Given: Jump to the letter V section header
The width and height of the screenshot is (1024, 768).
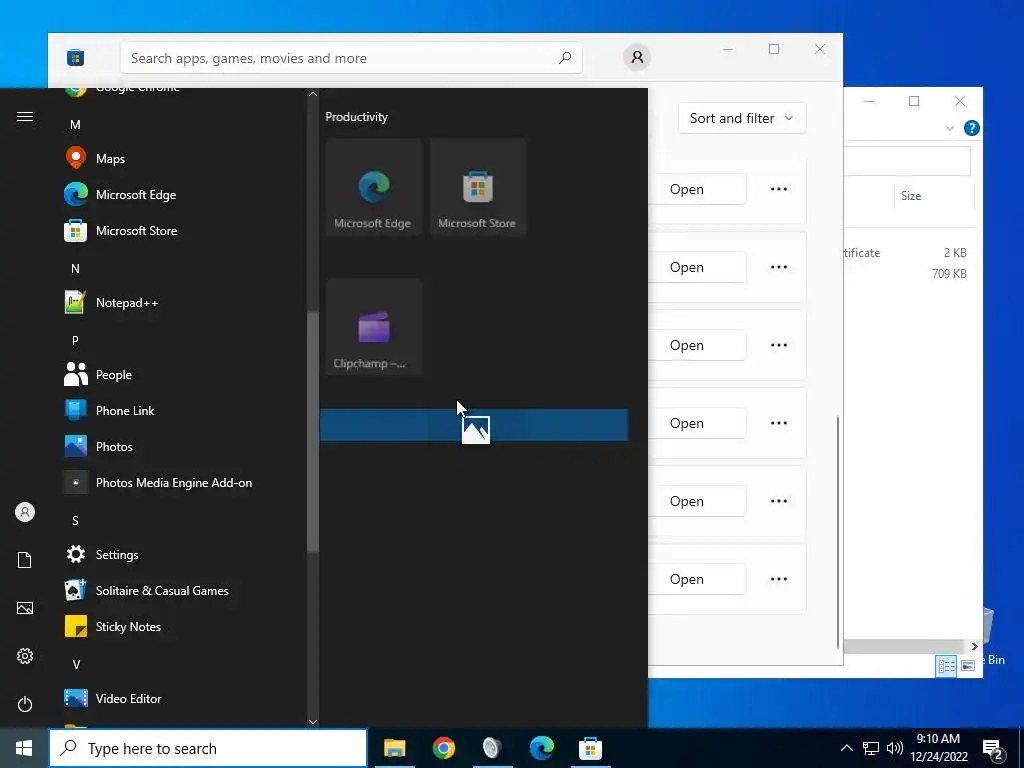Looking at the screenshot, I should [76, 664].
